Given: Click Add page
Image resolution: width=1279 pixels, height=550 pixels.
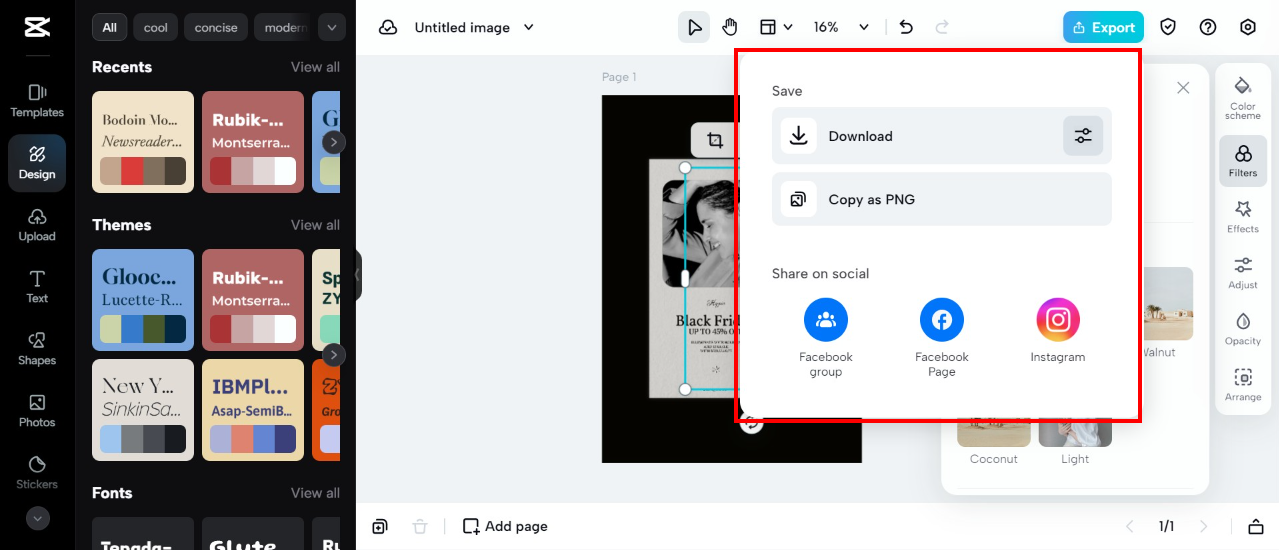Looking at the screenshot, I should click(505, 526).
